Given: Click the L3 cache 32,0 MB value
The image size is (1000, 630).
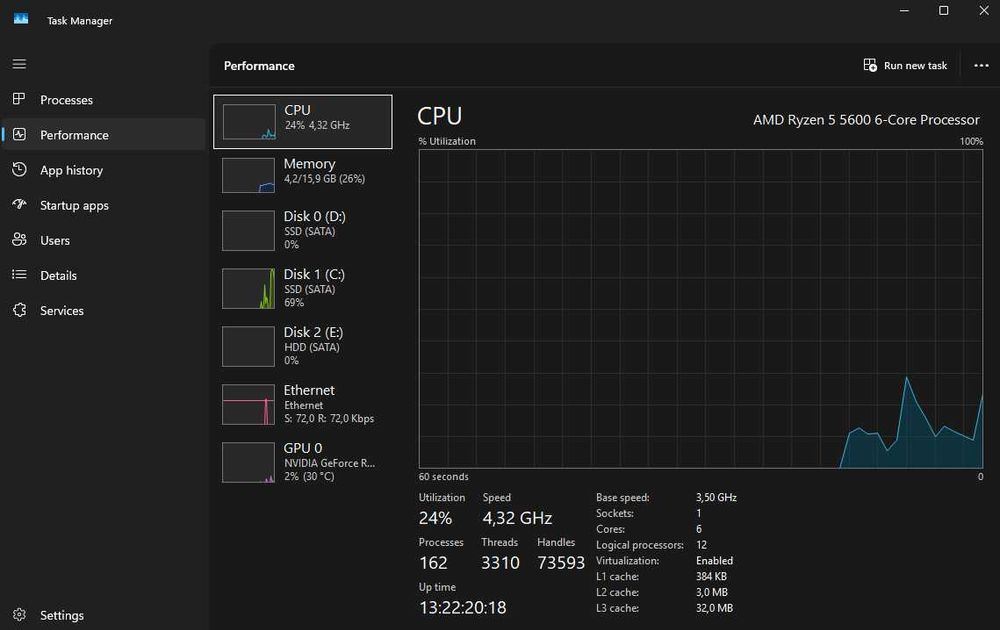Looking at the screenshot, I should pos(714,608).
